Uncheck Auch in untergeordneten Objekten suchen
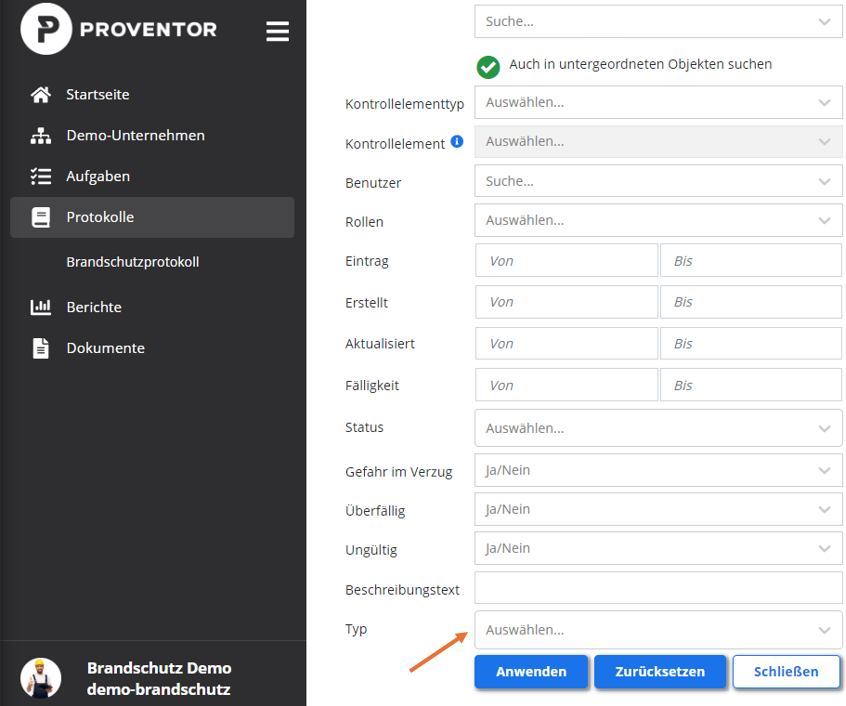 [x=488, y=67]
